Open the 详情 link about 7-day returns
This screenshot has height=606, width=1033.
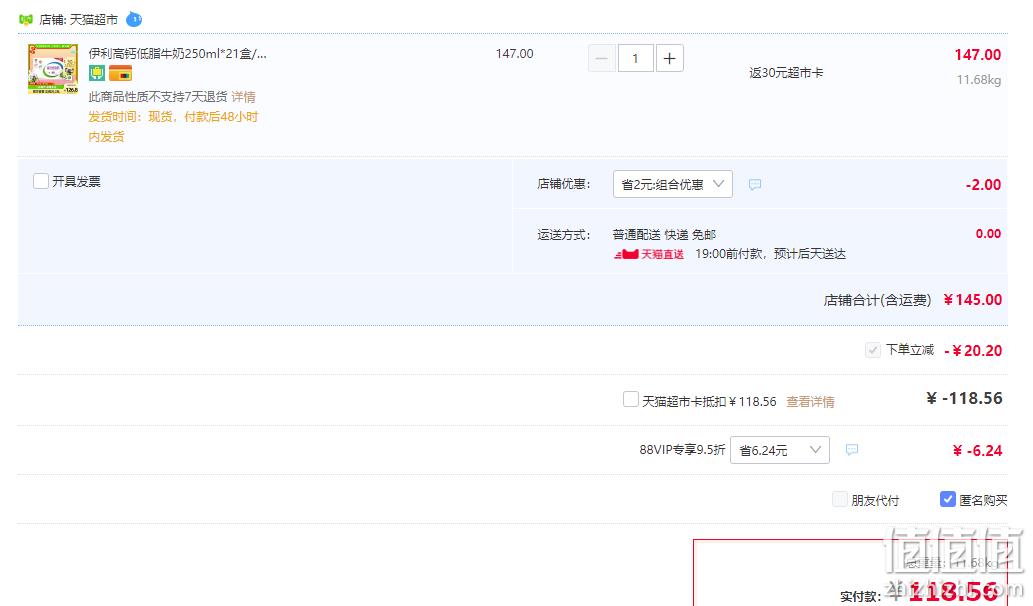point(243,97)
